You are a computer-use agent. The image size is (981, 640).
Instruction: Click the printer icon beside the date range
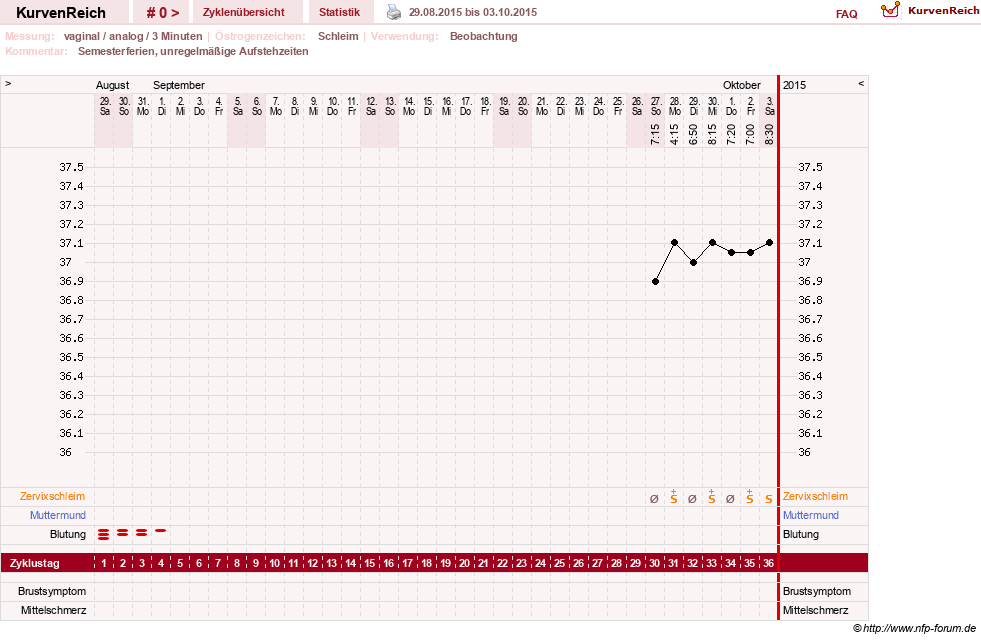394,12
